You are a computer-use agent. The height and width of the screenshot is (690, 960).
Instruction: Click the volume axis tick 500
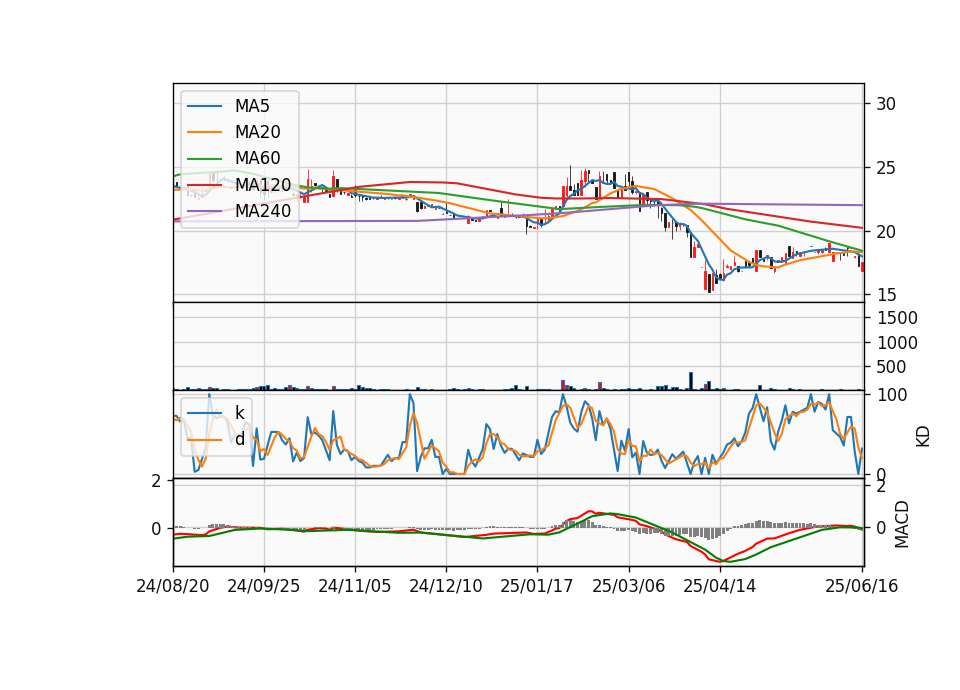click(x=891, y=367)
